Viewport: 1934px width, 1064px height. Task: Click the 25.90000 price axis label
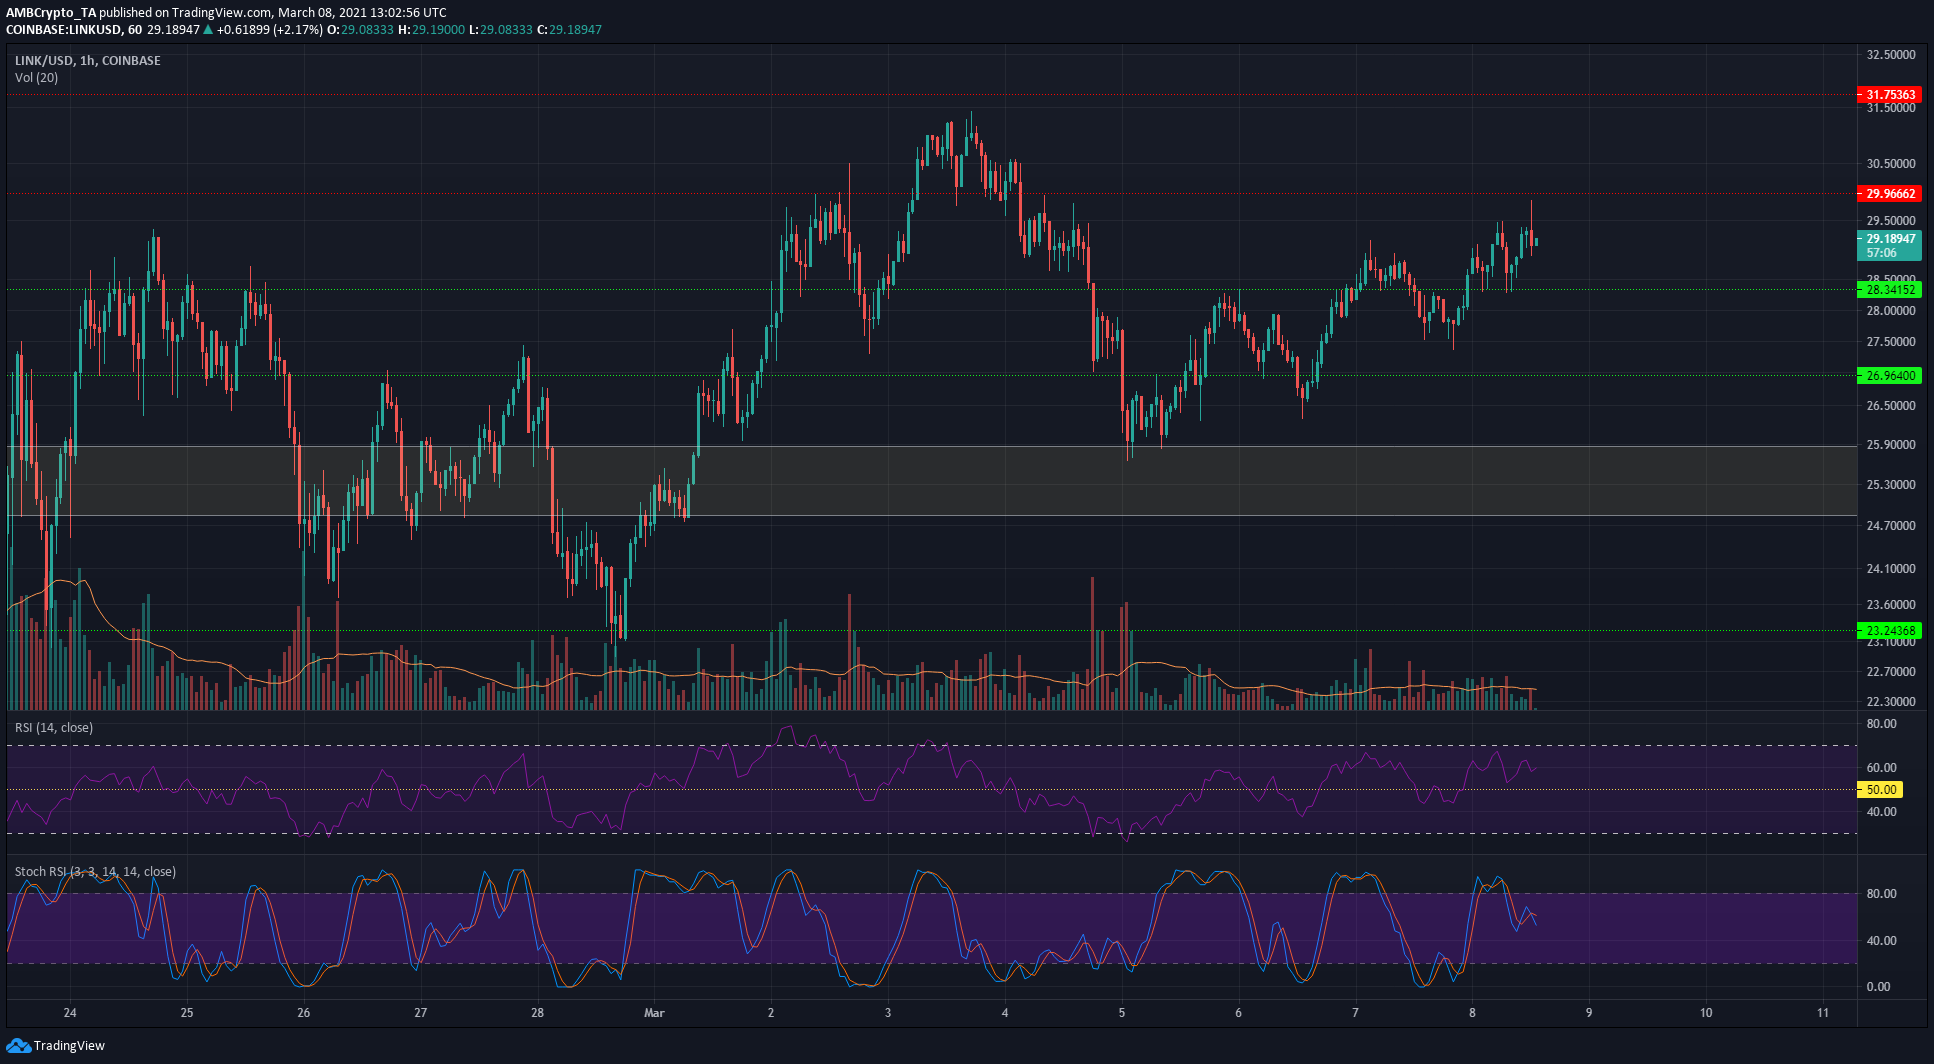point(1891,445)
